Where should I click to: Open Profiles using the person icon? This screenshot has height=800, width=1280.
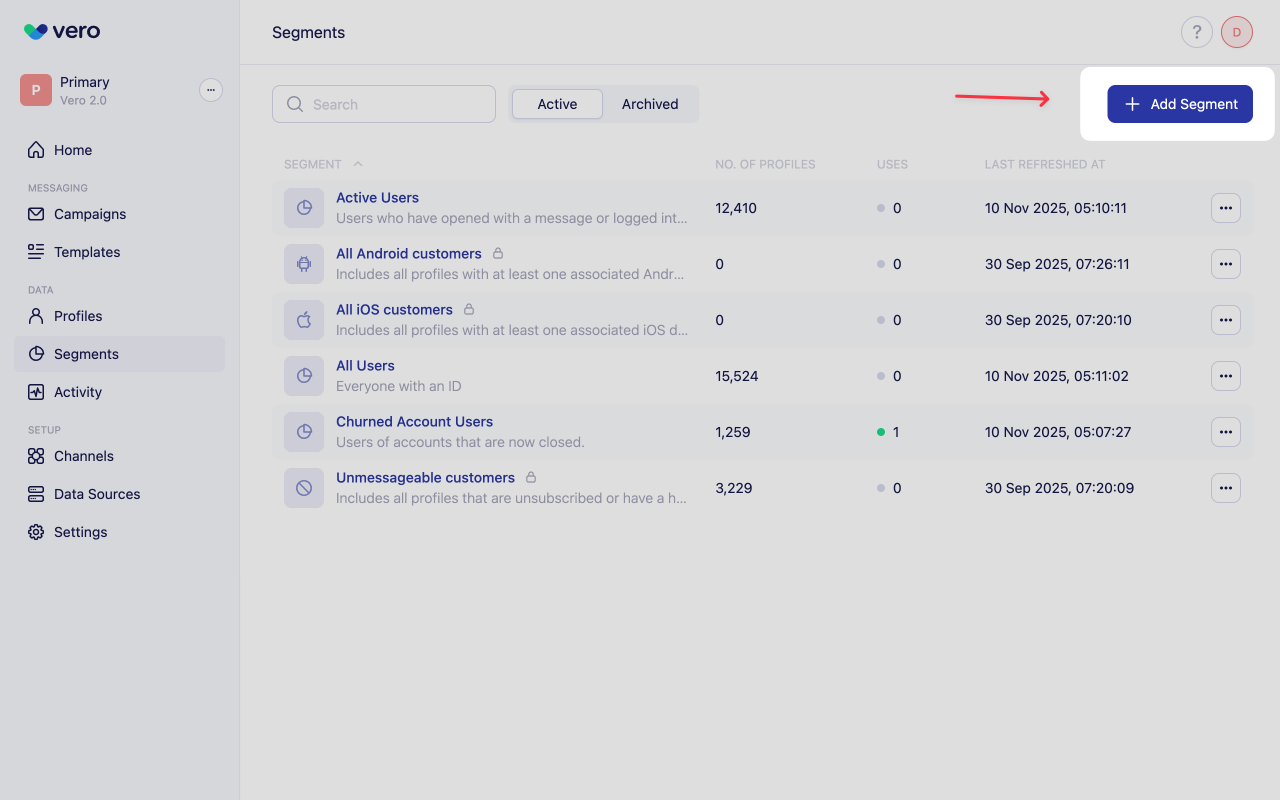tap(35, 316)
